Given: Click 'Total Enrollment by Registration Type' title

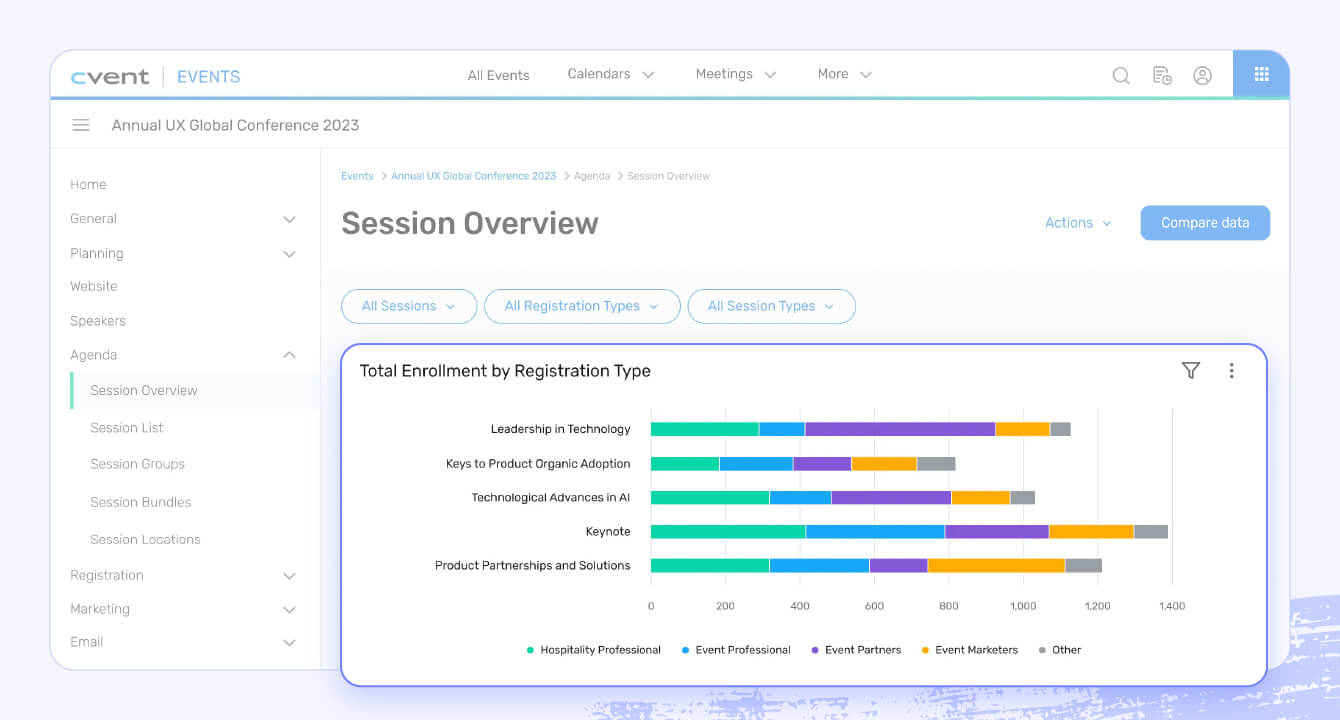Looking at the screenshot, I should pos(505,370).
